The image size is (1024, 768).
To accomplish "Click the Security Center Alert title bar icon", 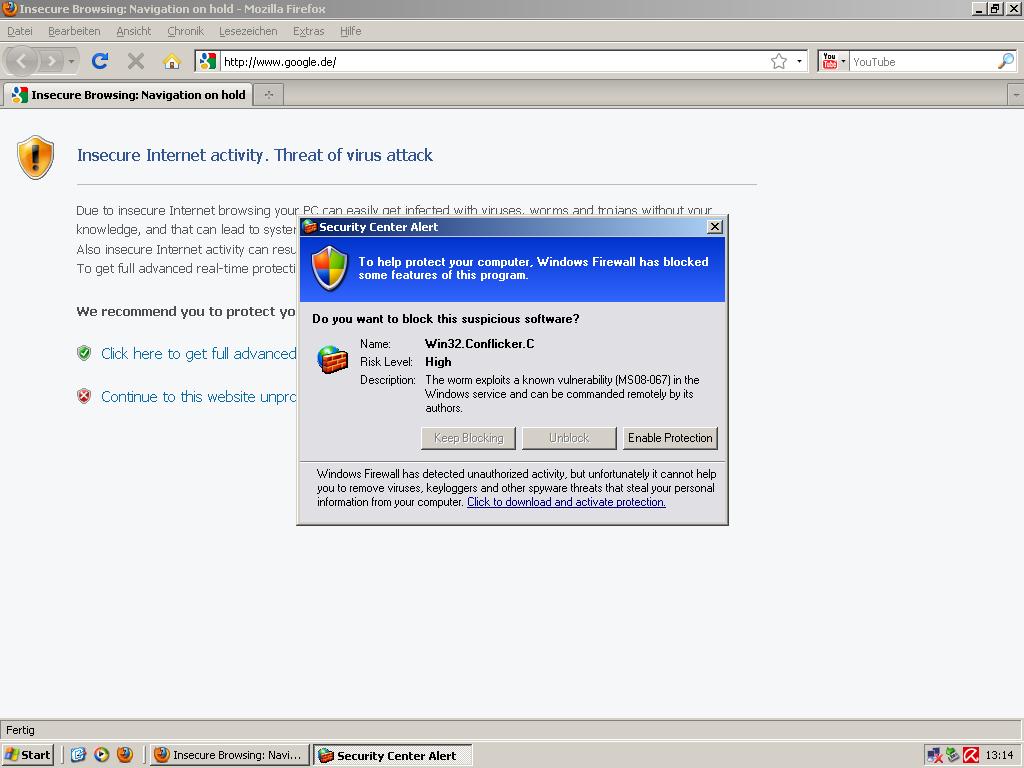I will [310, 227].
